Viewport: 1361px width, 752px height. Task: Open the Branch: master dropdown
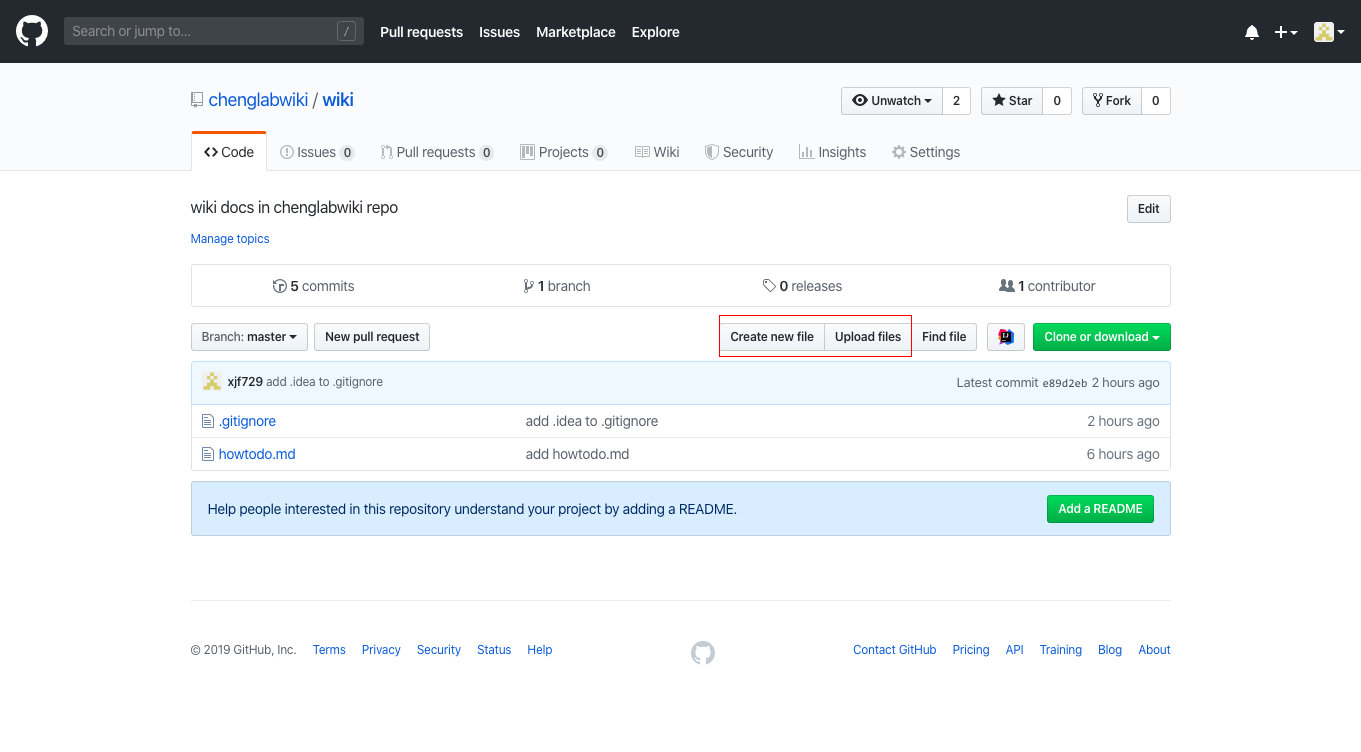coord(249,337)
